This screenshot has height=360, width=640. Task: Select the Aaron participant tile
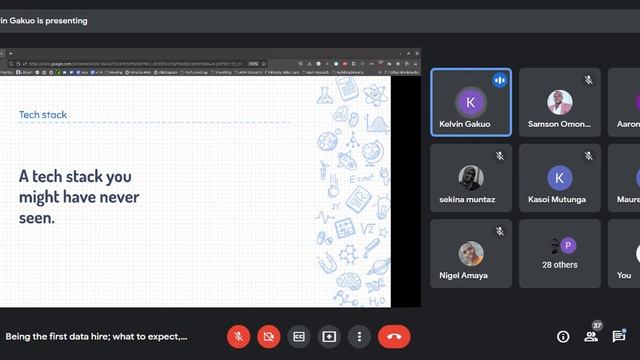click(624, 102)
